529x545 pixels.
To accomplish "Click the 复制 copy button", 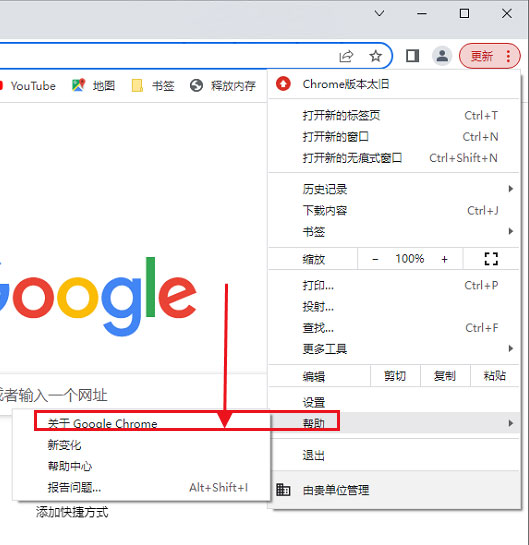I will click(445, 376).
